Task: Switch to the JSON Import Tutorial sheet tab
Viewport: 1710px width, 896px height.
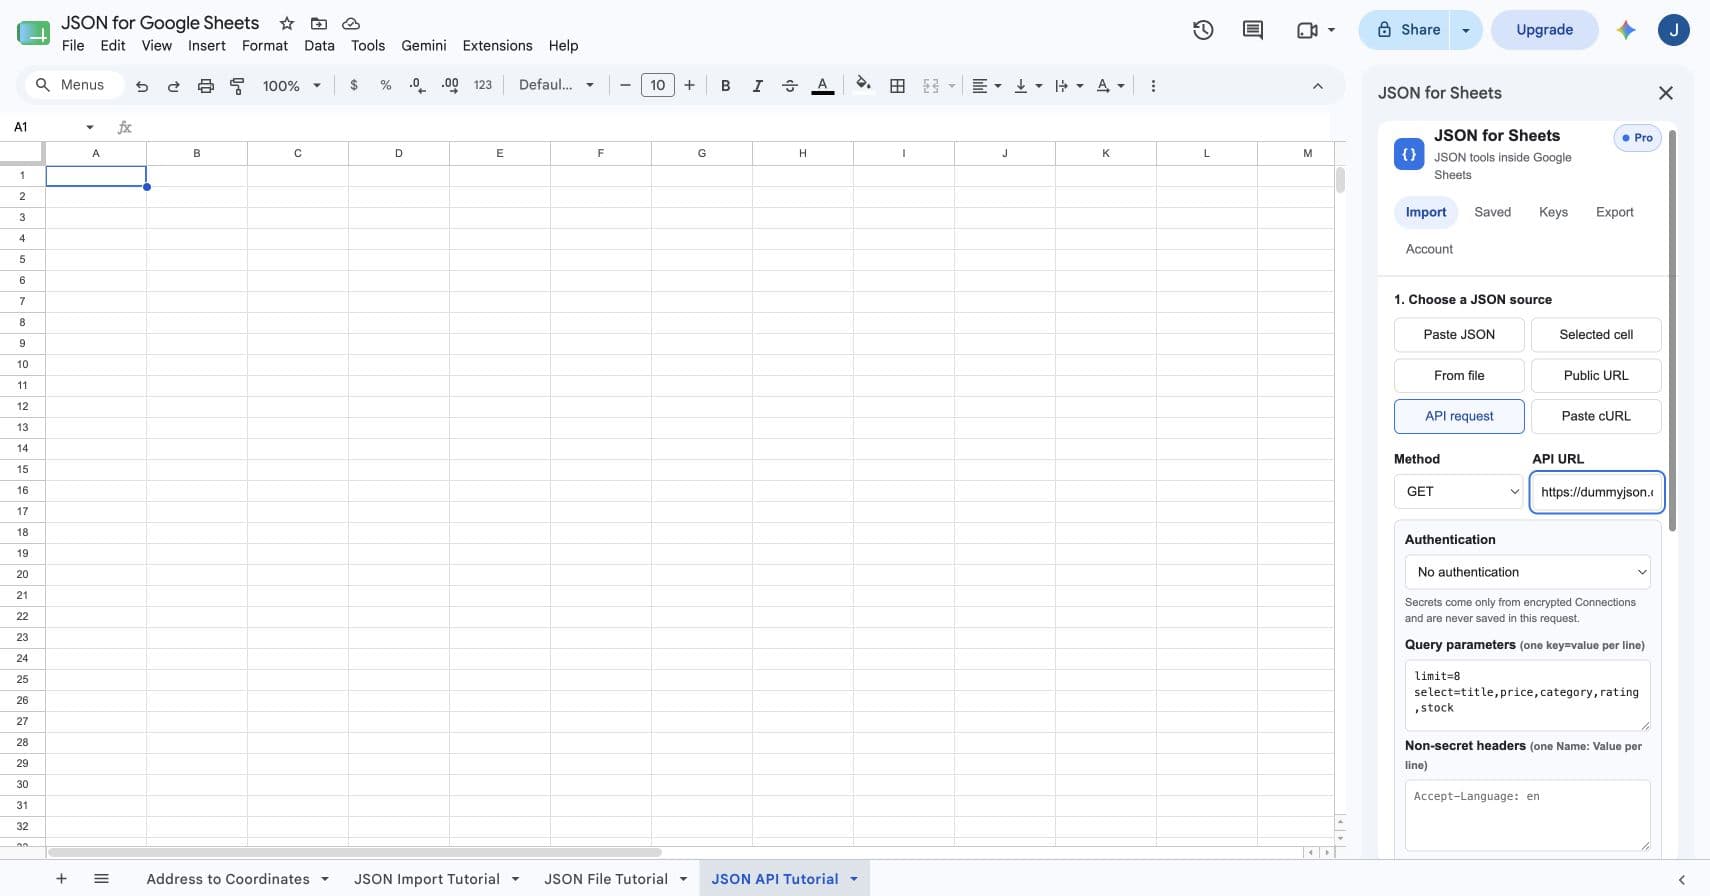Action: pos(427,879)
